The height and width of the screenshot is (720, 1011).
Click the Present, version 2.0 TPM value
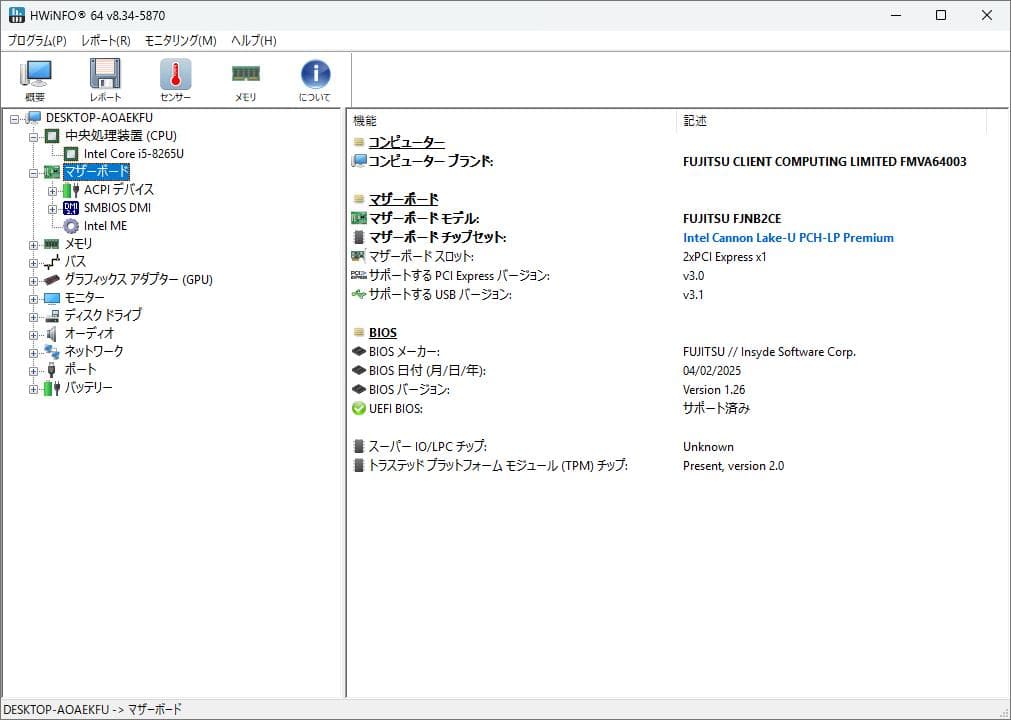click(x=733, y=466)
